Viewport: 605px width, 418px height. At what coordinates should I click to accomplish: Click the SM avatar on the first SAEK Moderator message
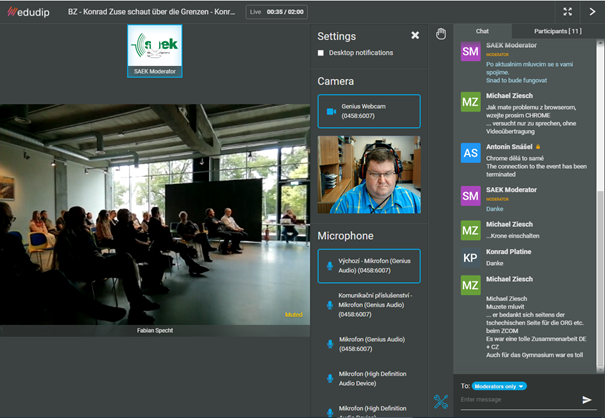[x=470, y=51]
